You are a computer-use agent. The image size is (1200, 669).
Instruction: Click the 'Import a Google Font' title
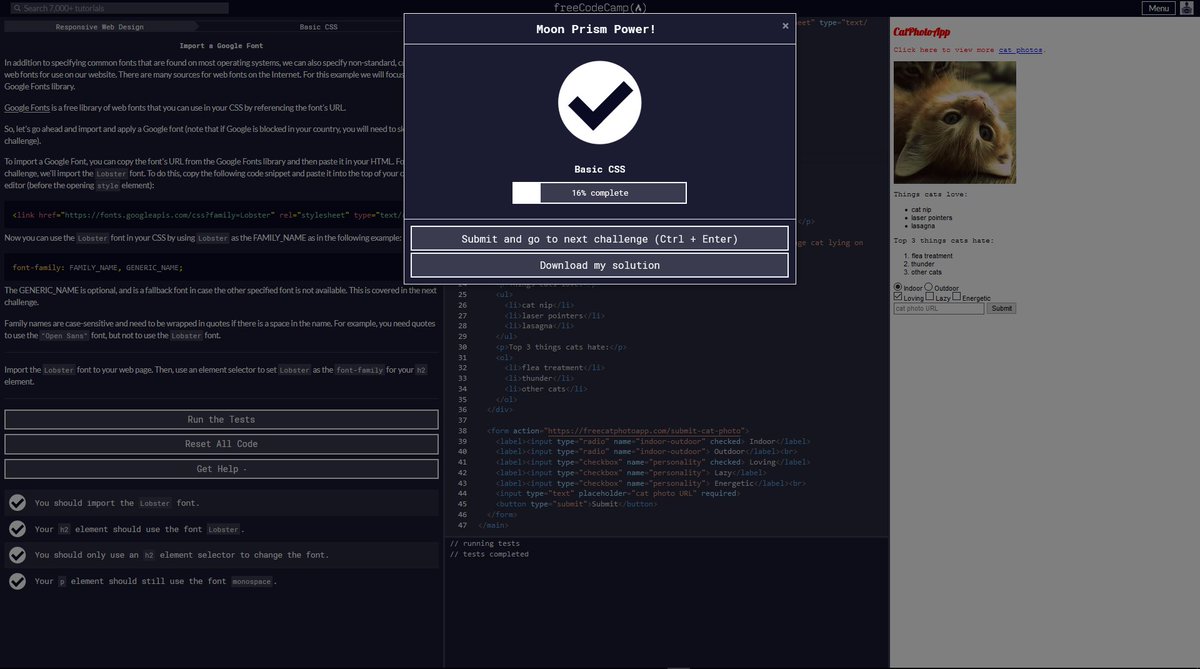(221, 46)
